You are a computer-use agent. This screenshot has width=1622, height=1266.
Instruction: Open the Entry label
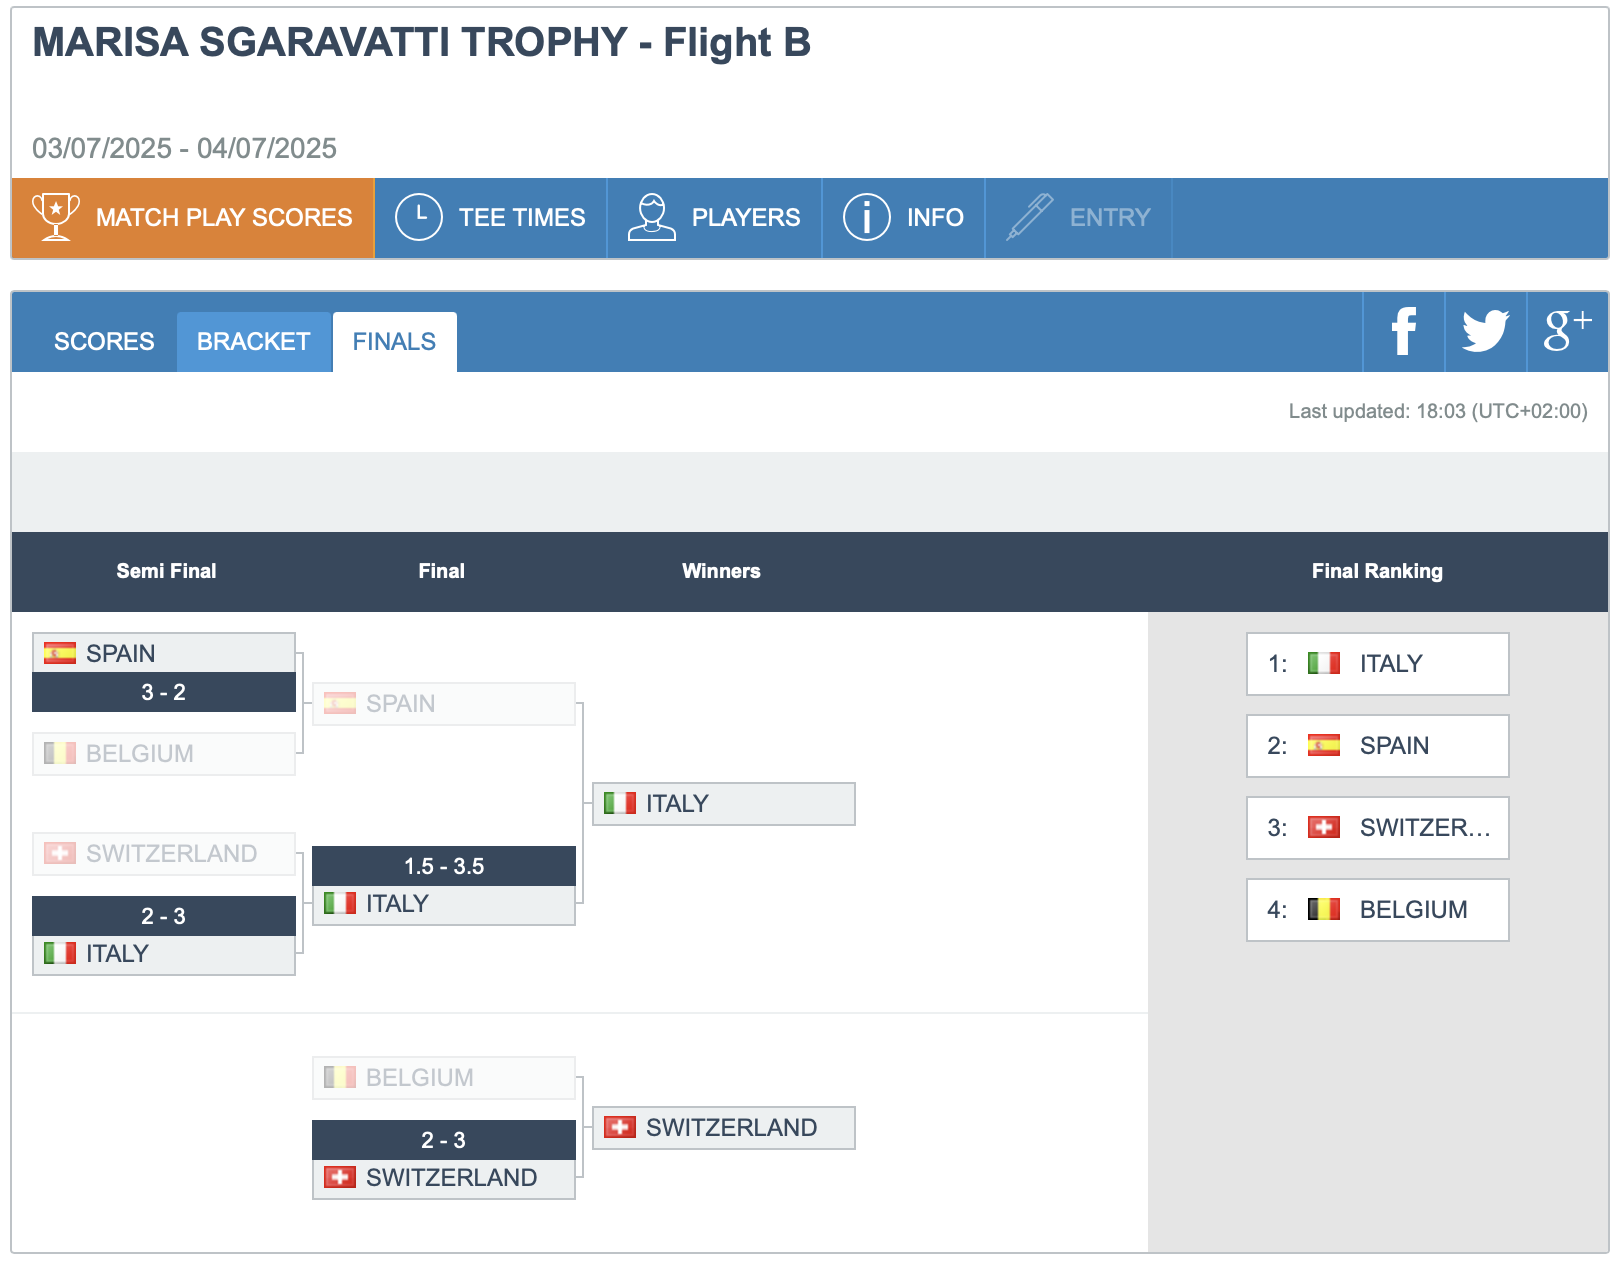click(1110, 218)
